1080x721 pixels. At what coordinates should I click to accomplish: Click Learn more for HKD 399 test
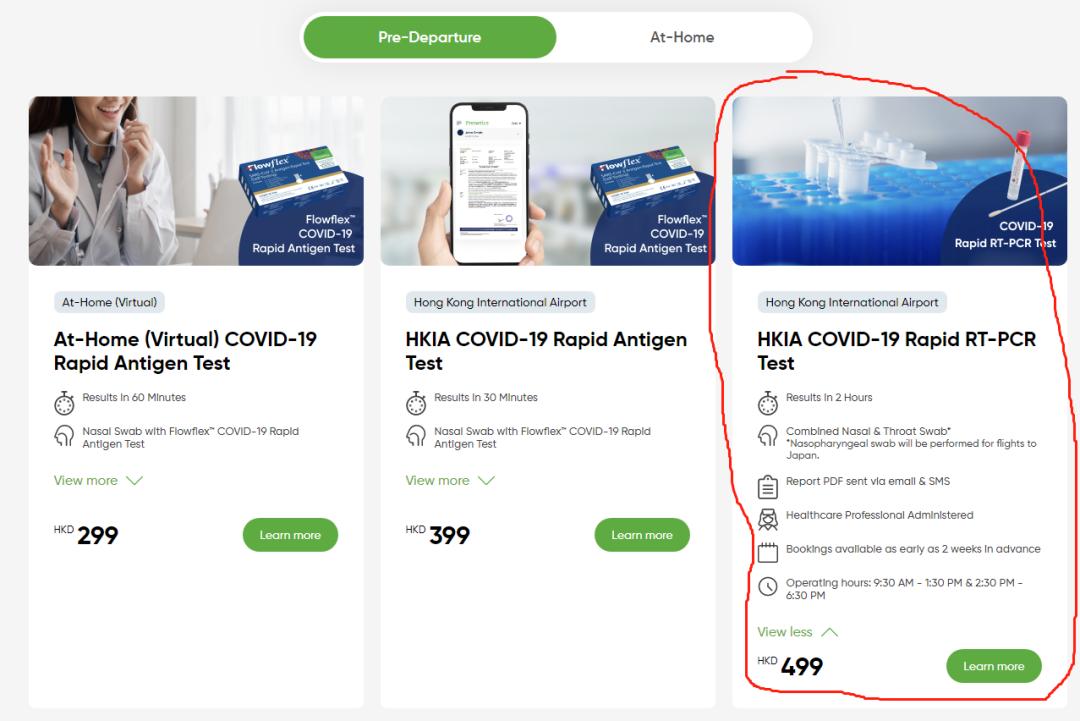pos(642,535)
